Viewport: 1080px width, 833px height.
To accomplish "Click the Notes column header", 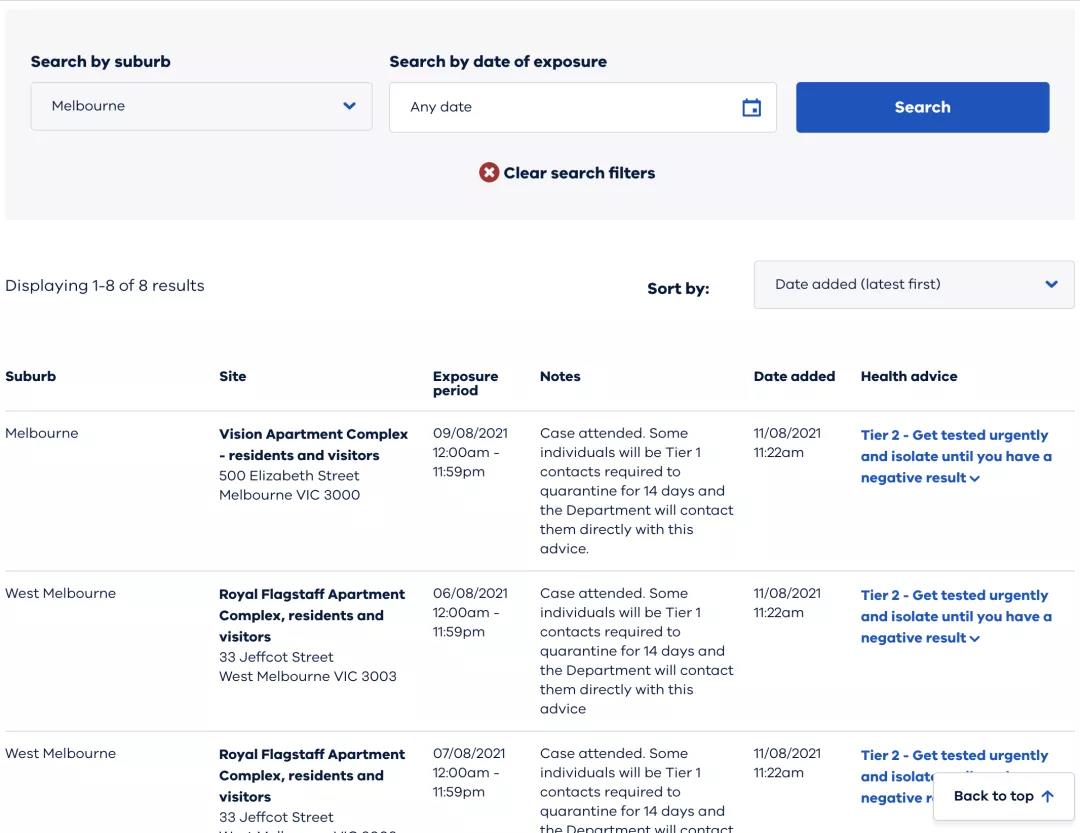I will 560,376.
